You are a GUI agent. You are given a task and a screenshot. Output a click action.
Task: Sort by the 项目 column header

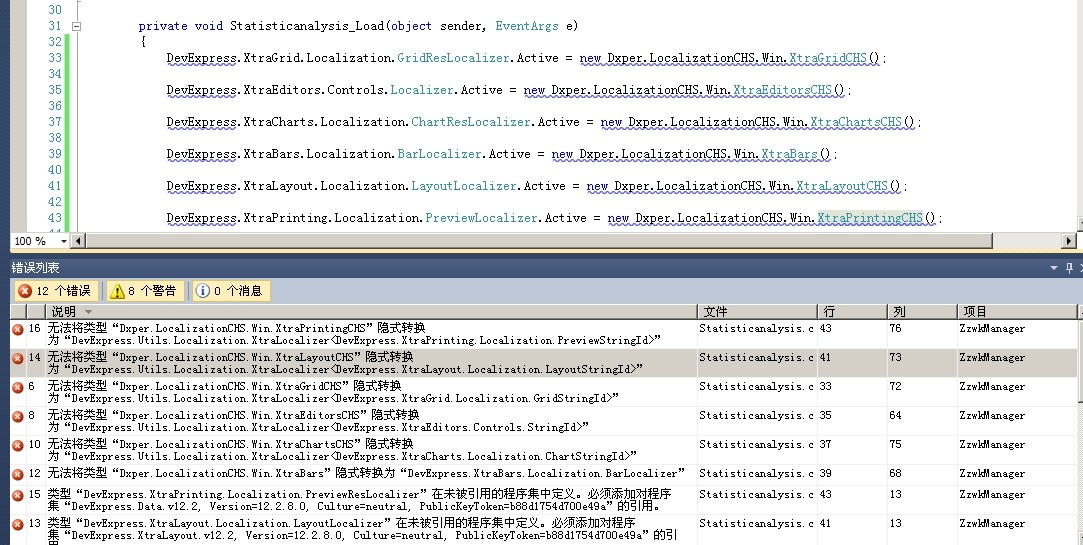click(1018, 312)
